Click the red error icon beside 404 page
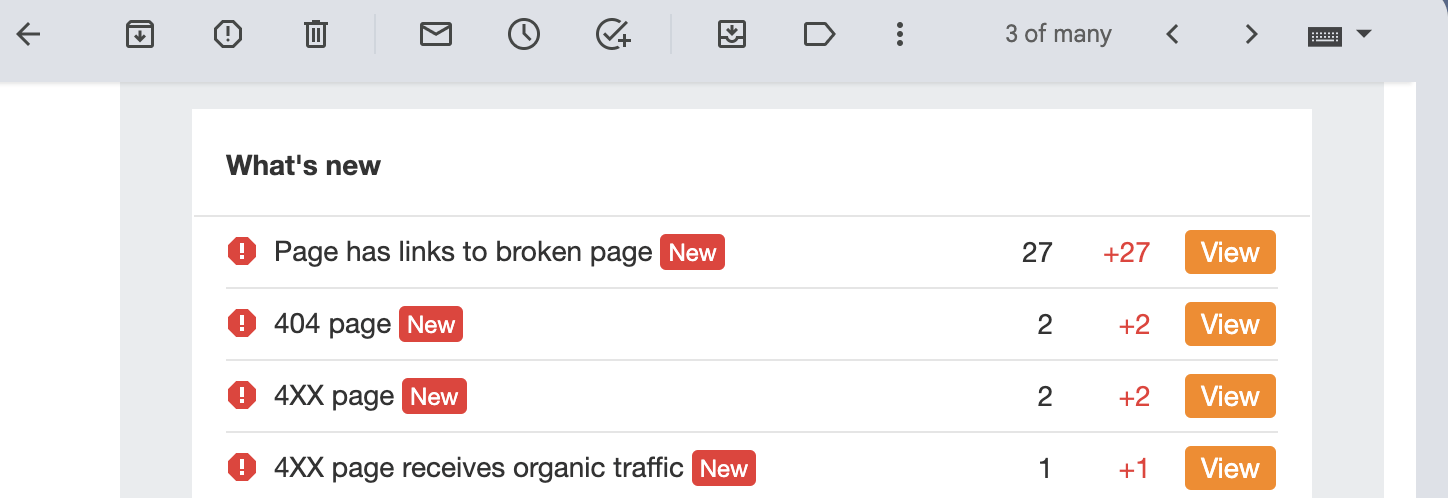The height and width of the screenshot is (498, 1448). pyautogui.click(x=242, y=324)
